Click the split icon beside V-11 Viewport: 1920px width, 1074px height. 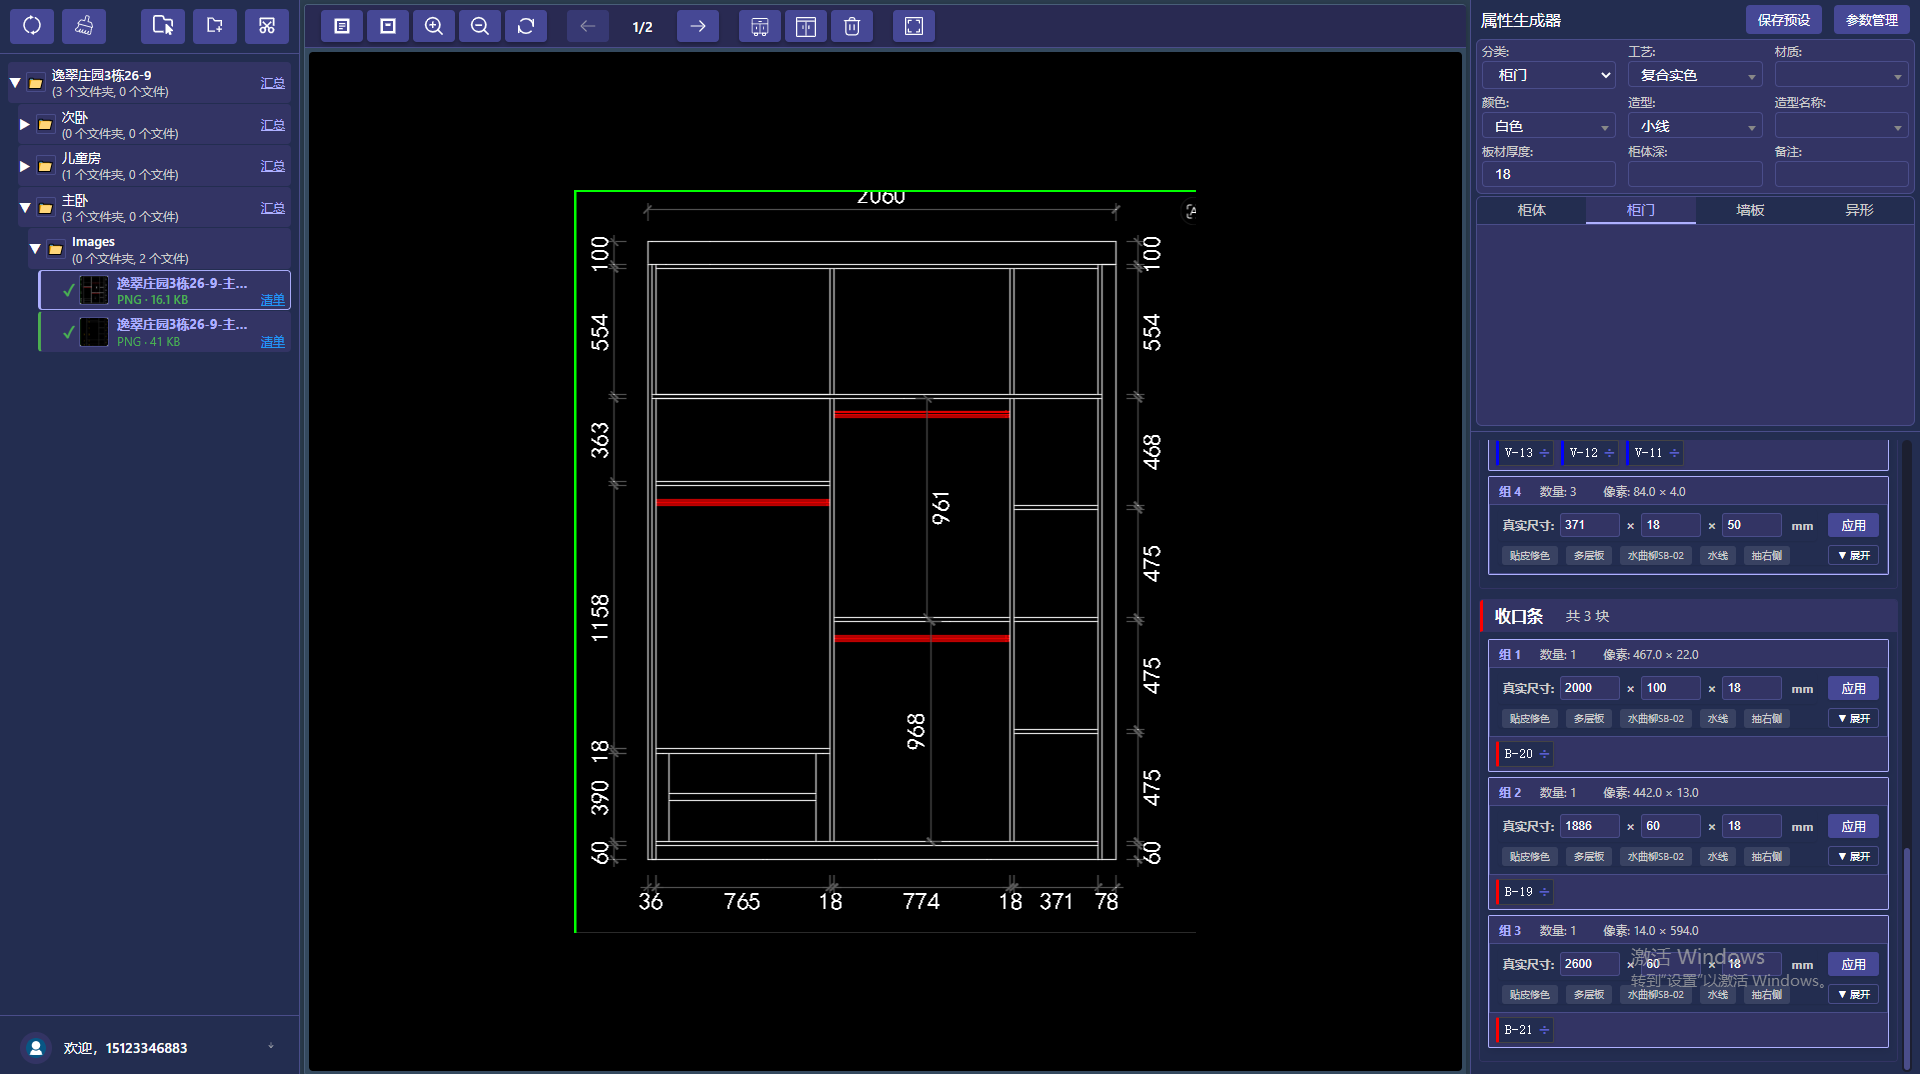[1674, 453]
